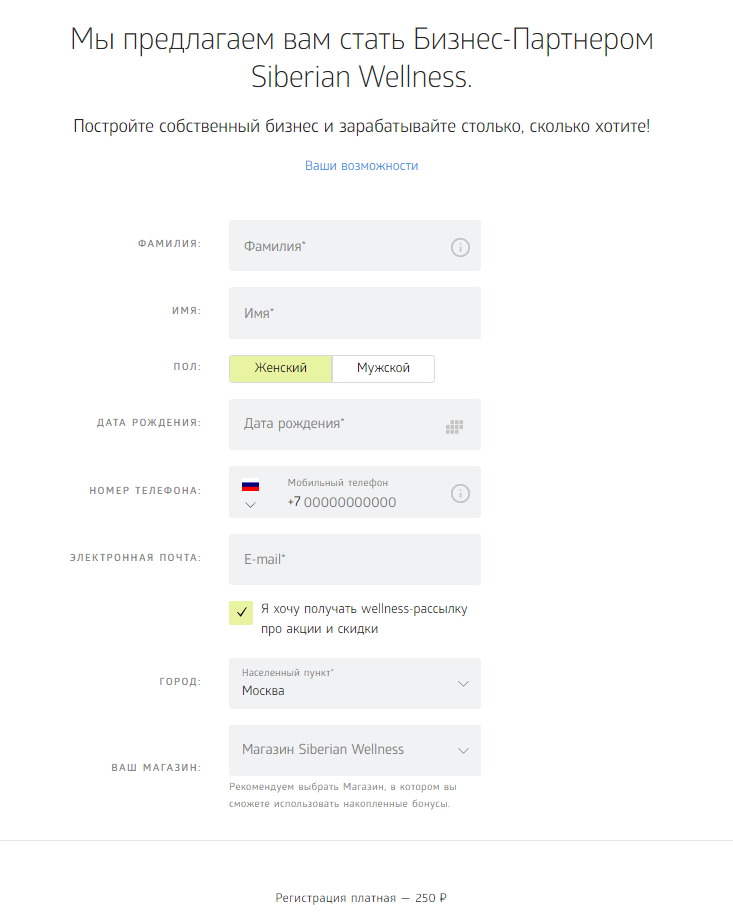
Task: Open the calendar icon for date of birth
Action: 454,425
